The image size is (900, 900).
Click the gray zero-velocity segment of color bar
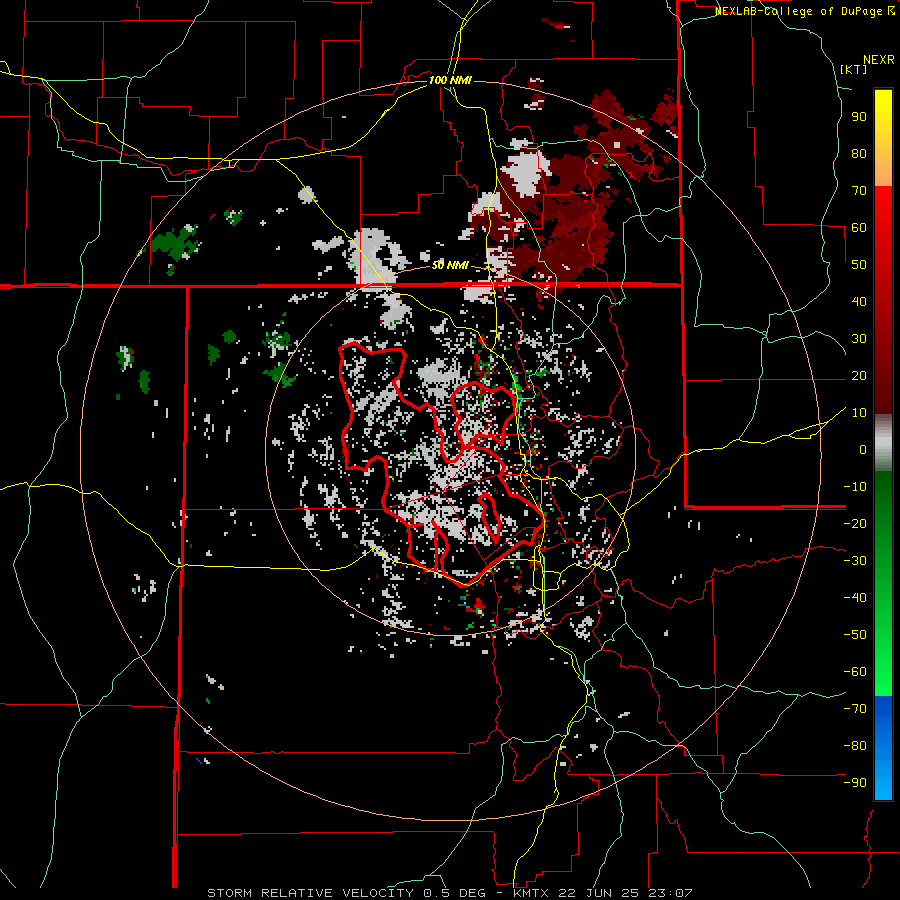point(883,443)
